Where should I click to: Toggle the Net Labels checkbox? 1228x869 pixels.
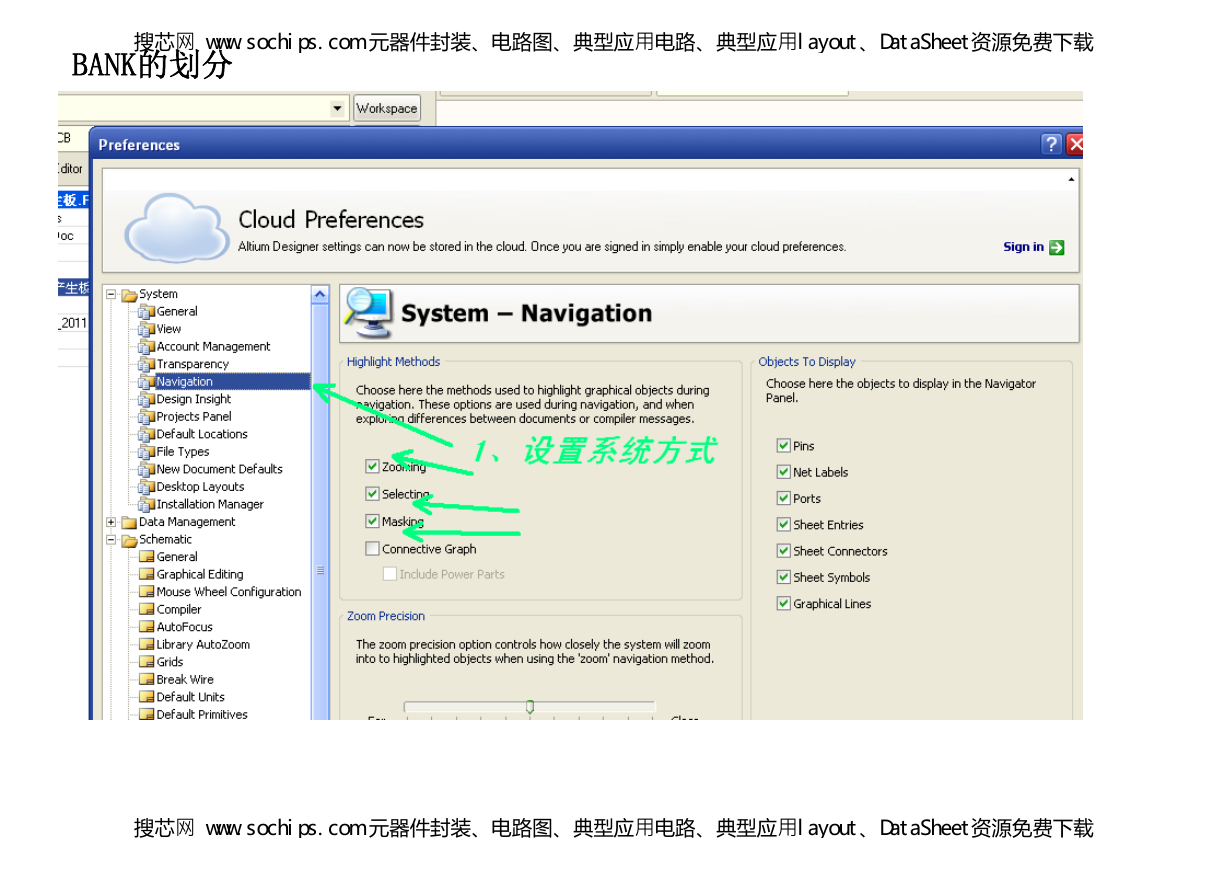784,472
